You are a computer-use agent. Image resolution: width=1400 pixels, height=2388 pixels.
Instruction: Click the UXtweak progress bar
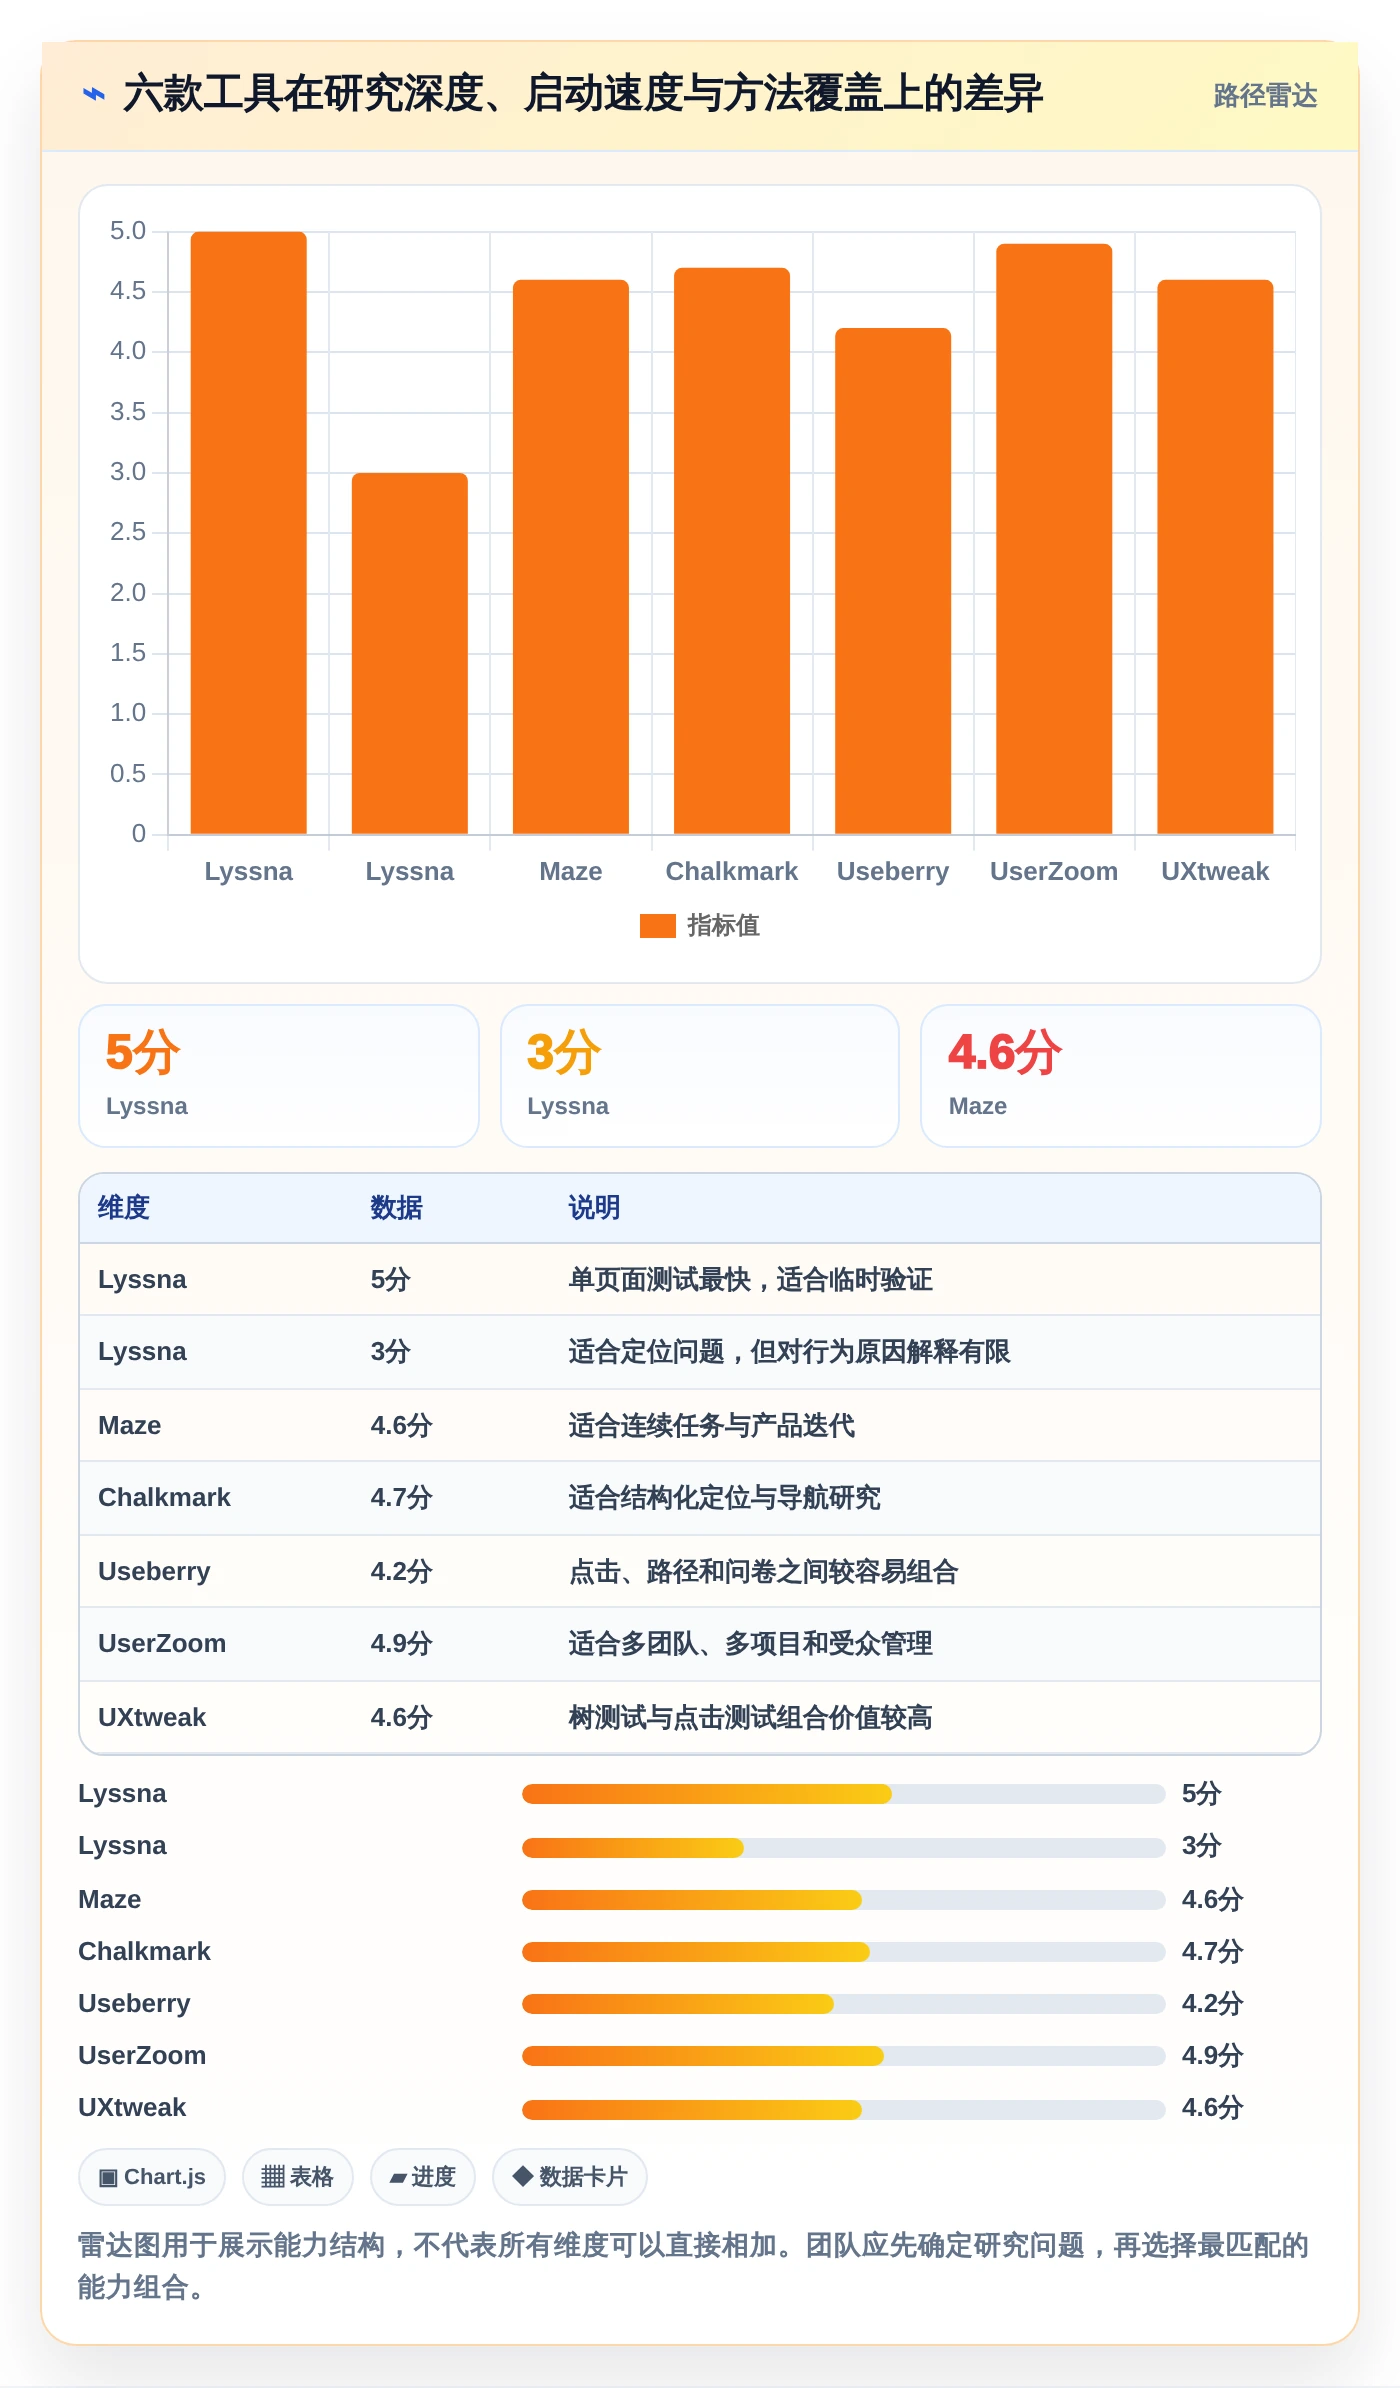coord(843,2110)
